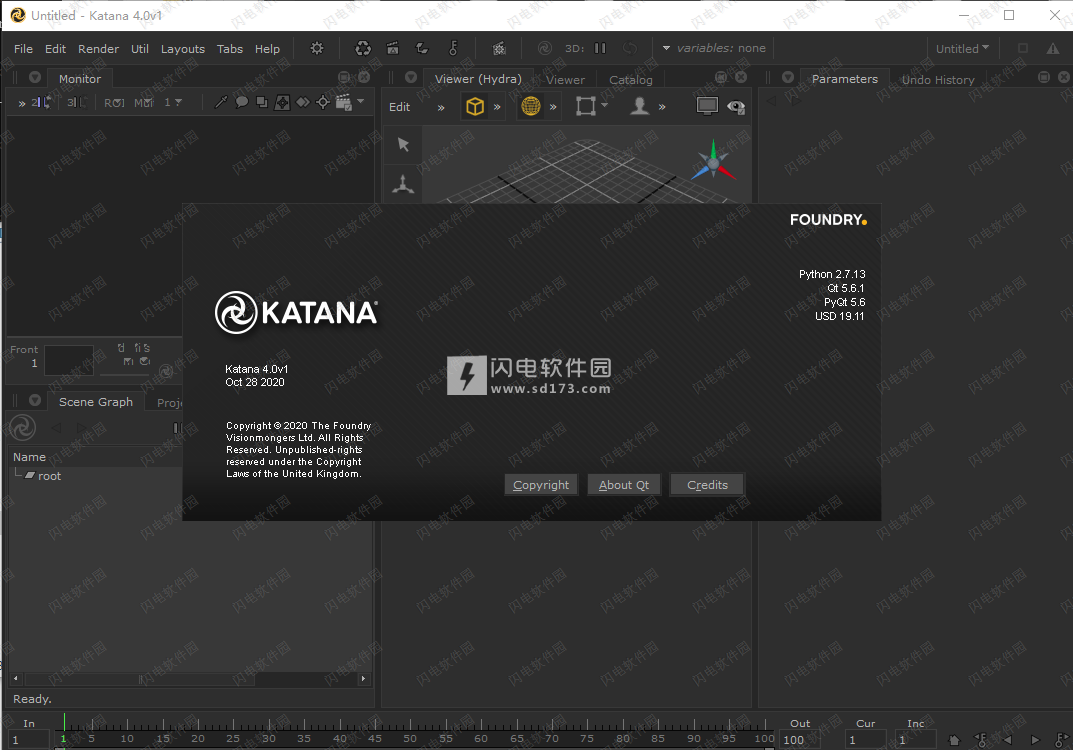Toggle the eye visibility icon in Viewer toolbar

736,107
